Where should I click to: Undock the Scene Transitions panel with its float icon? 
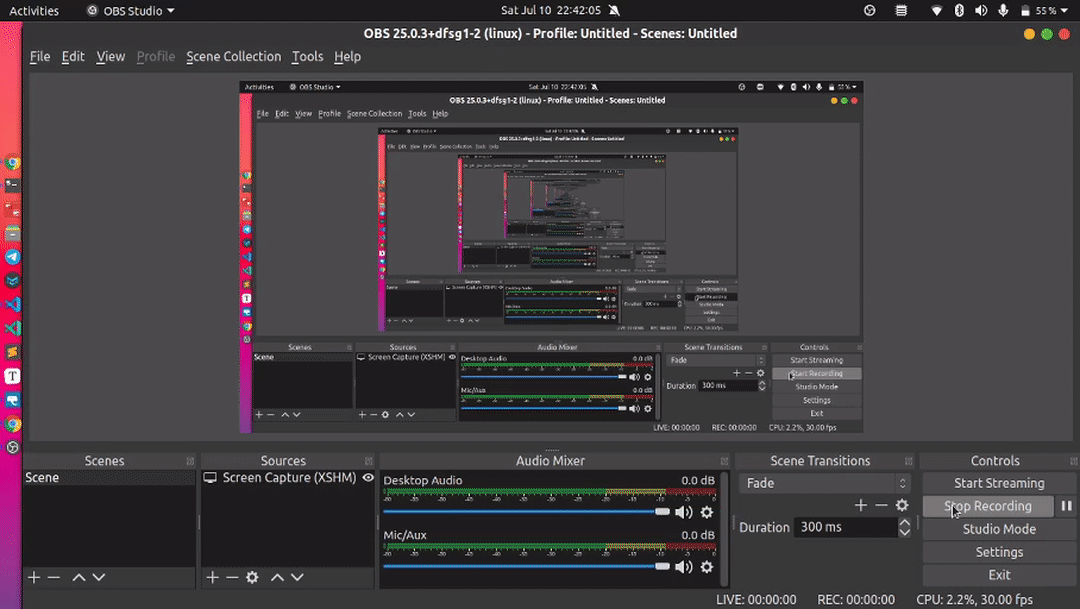click(908, 461)
